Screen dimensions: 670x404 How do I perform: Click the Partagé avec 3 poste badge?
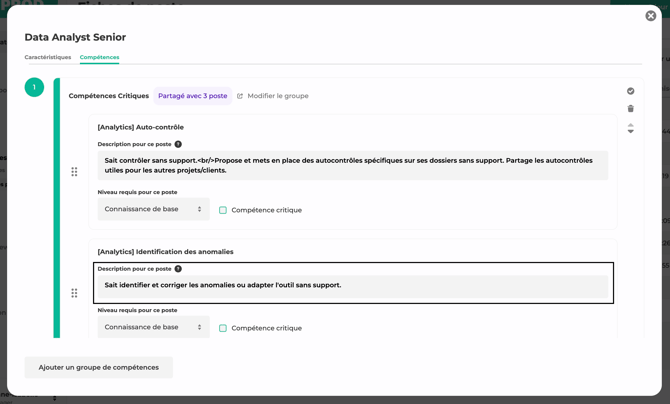click(x=192, y=96)
